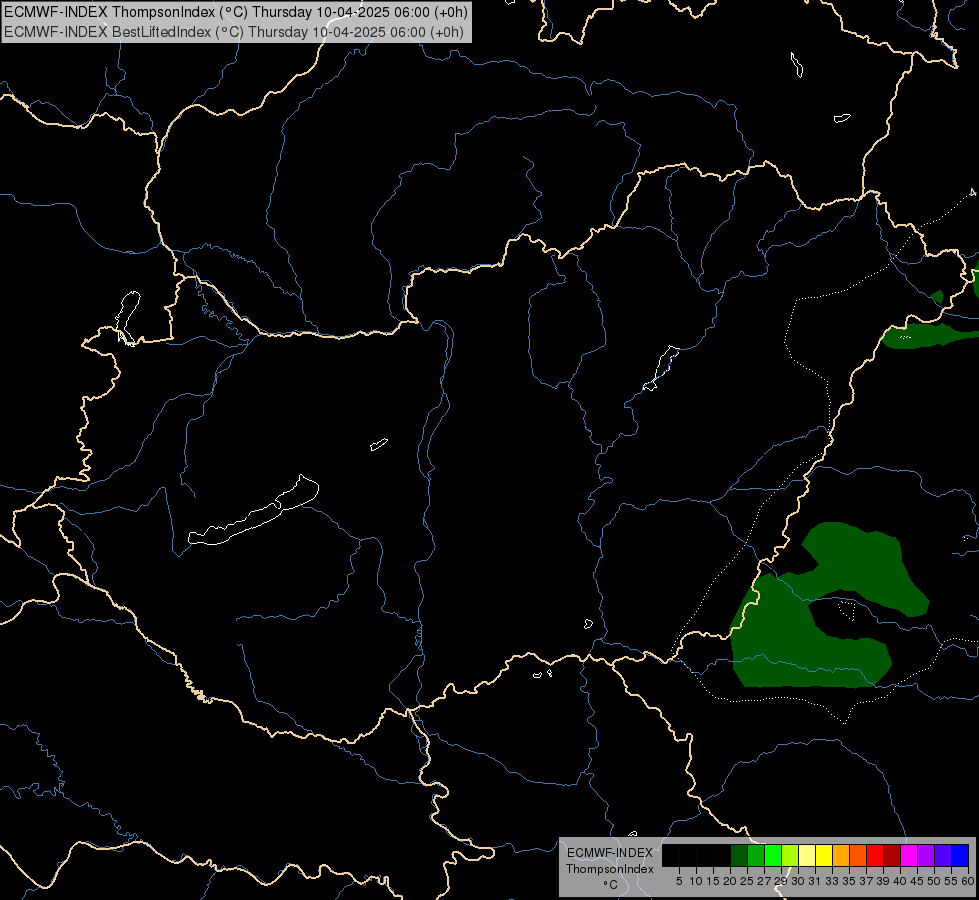Click the legend value label '40'
Viewport: 979px width, 900px height.
[900, 881]
